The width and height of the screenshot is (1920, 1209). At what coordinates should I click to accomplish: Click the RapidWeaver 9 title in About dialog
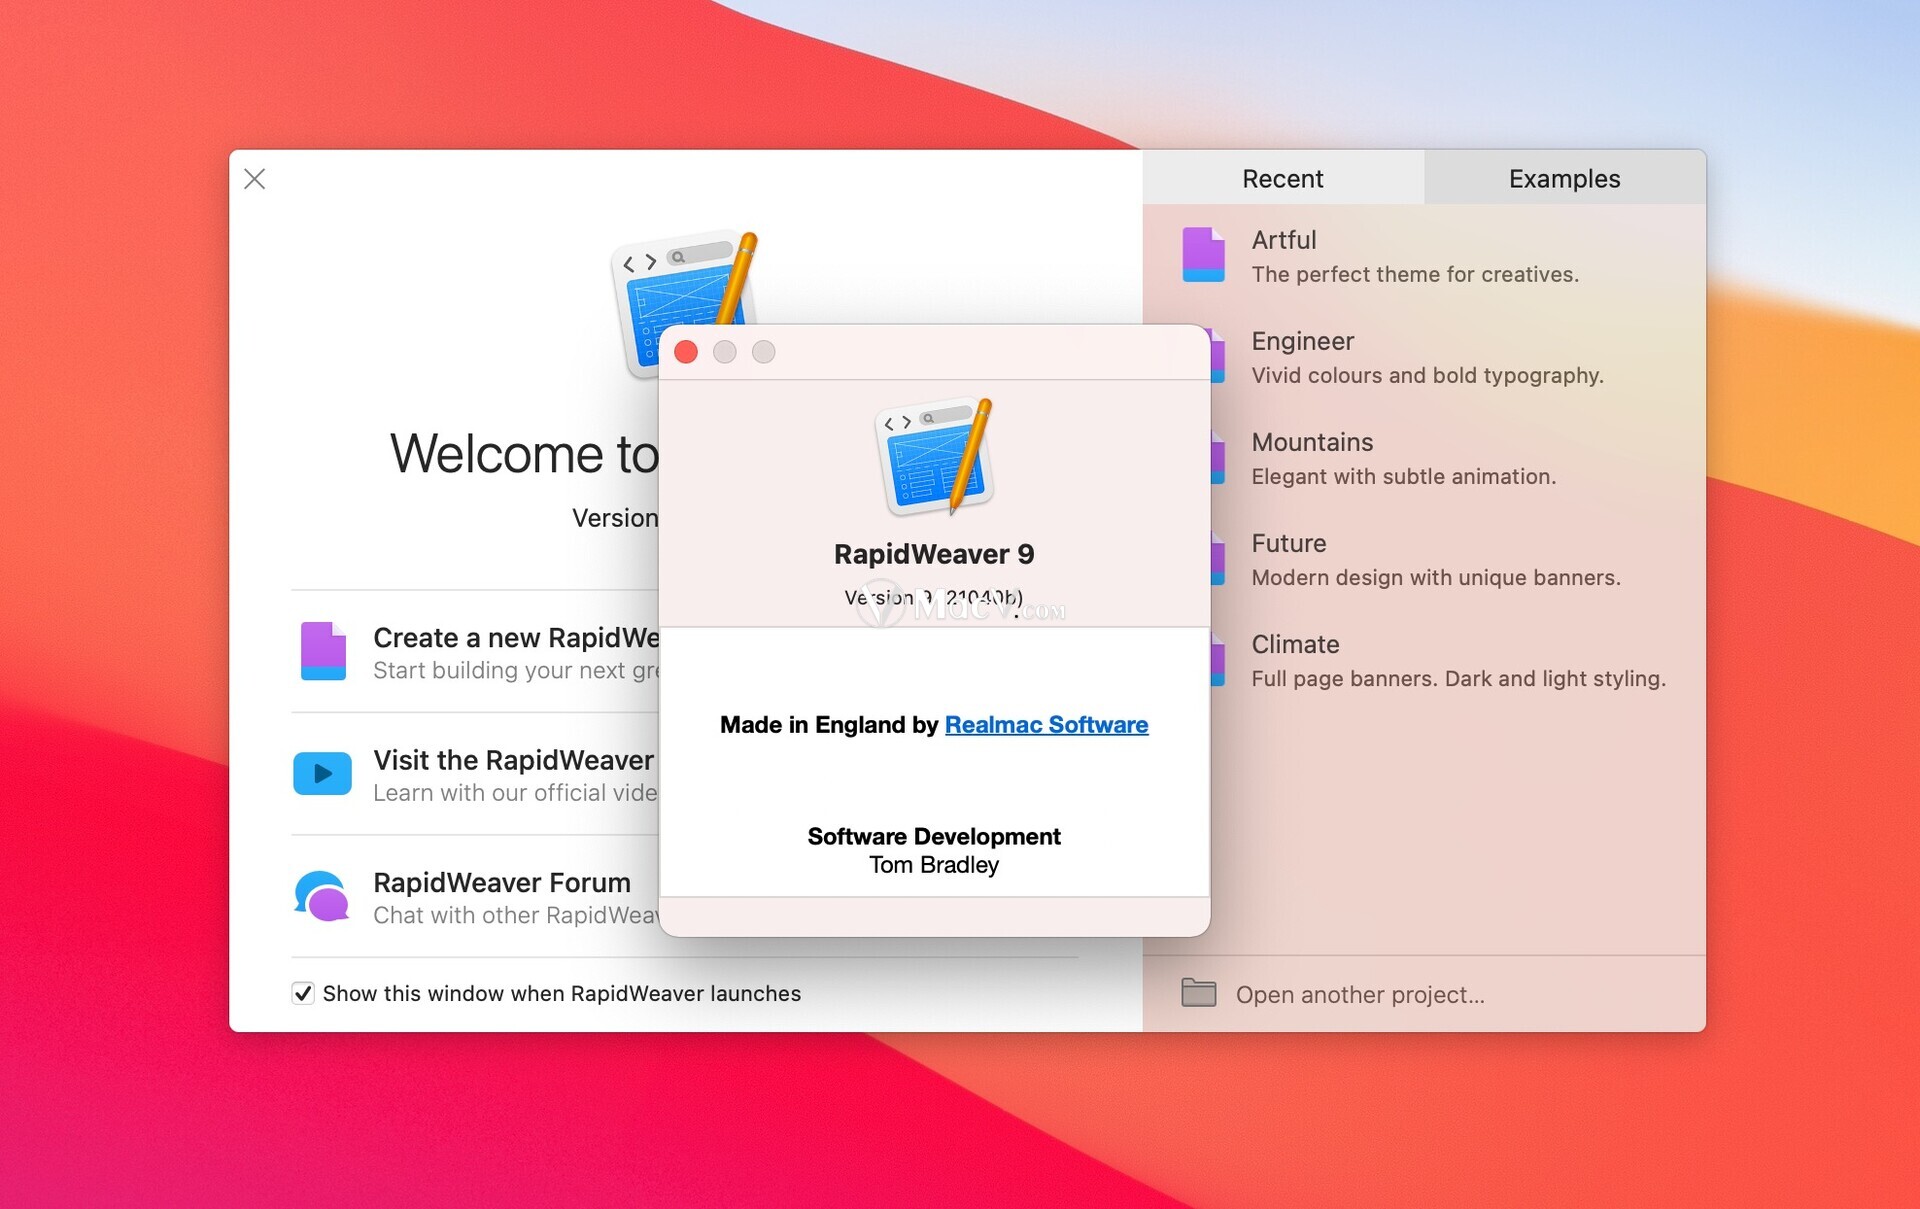[x=934, y=554]
